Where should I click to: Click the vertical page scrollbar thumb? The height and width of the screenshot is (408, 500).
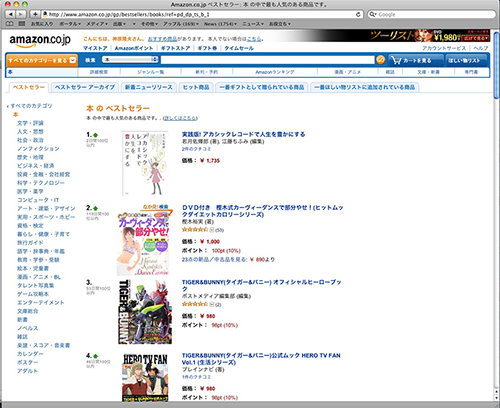click(x=496, y=65)
